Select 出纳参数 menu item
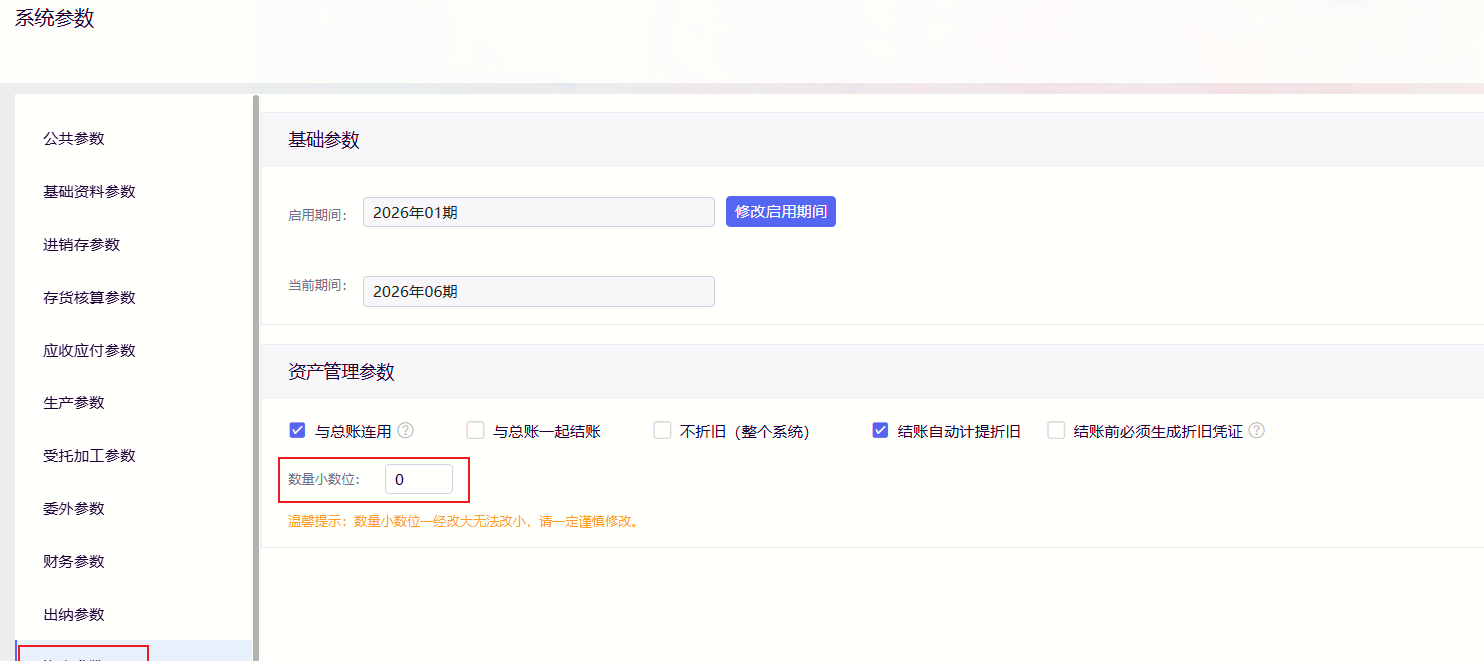Viewport: 1484px width, 661px height. click(74, 615)
